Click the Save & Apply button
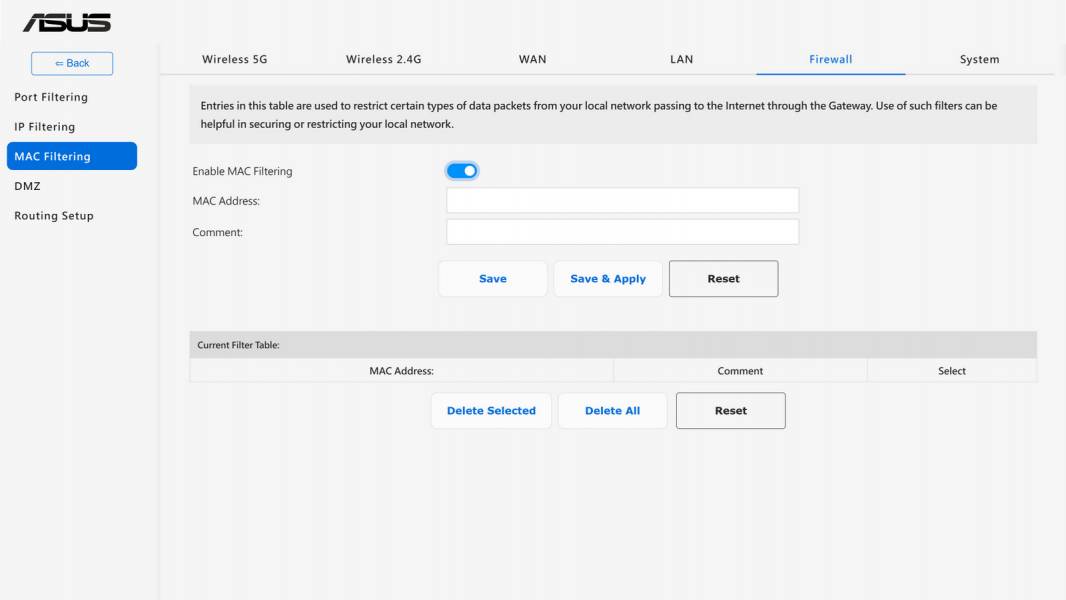Viewport: 1066px width, 600px height. (x=608, y=279)
